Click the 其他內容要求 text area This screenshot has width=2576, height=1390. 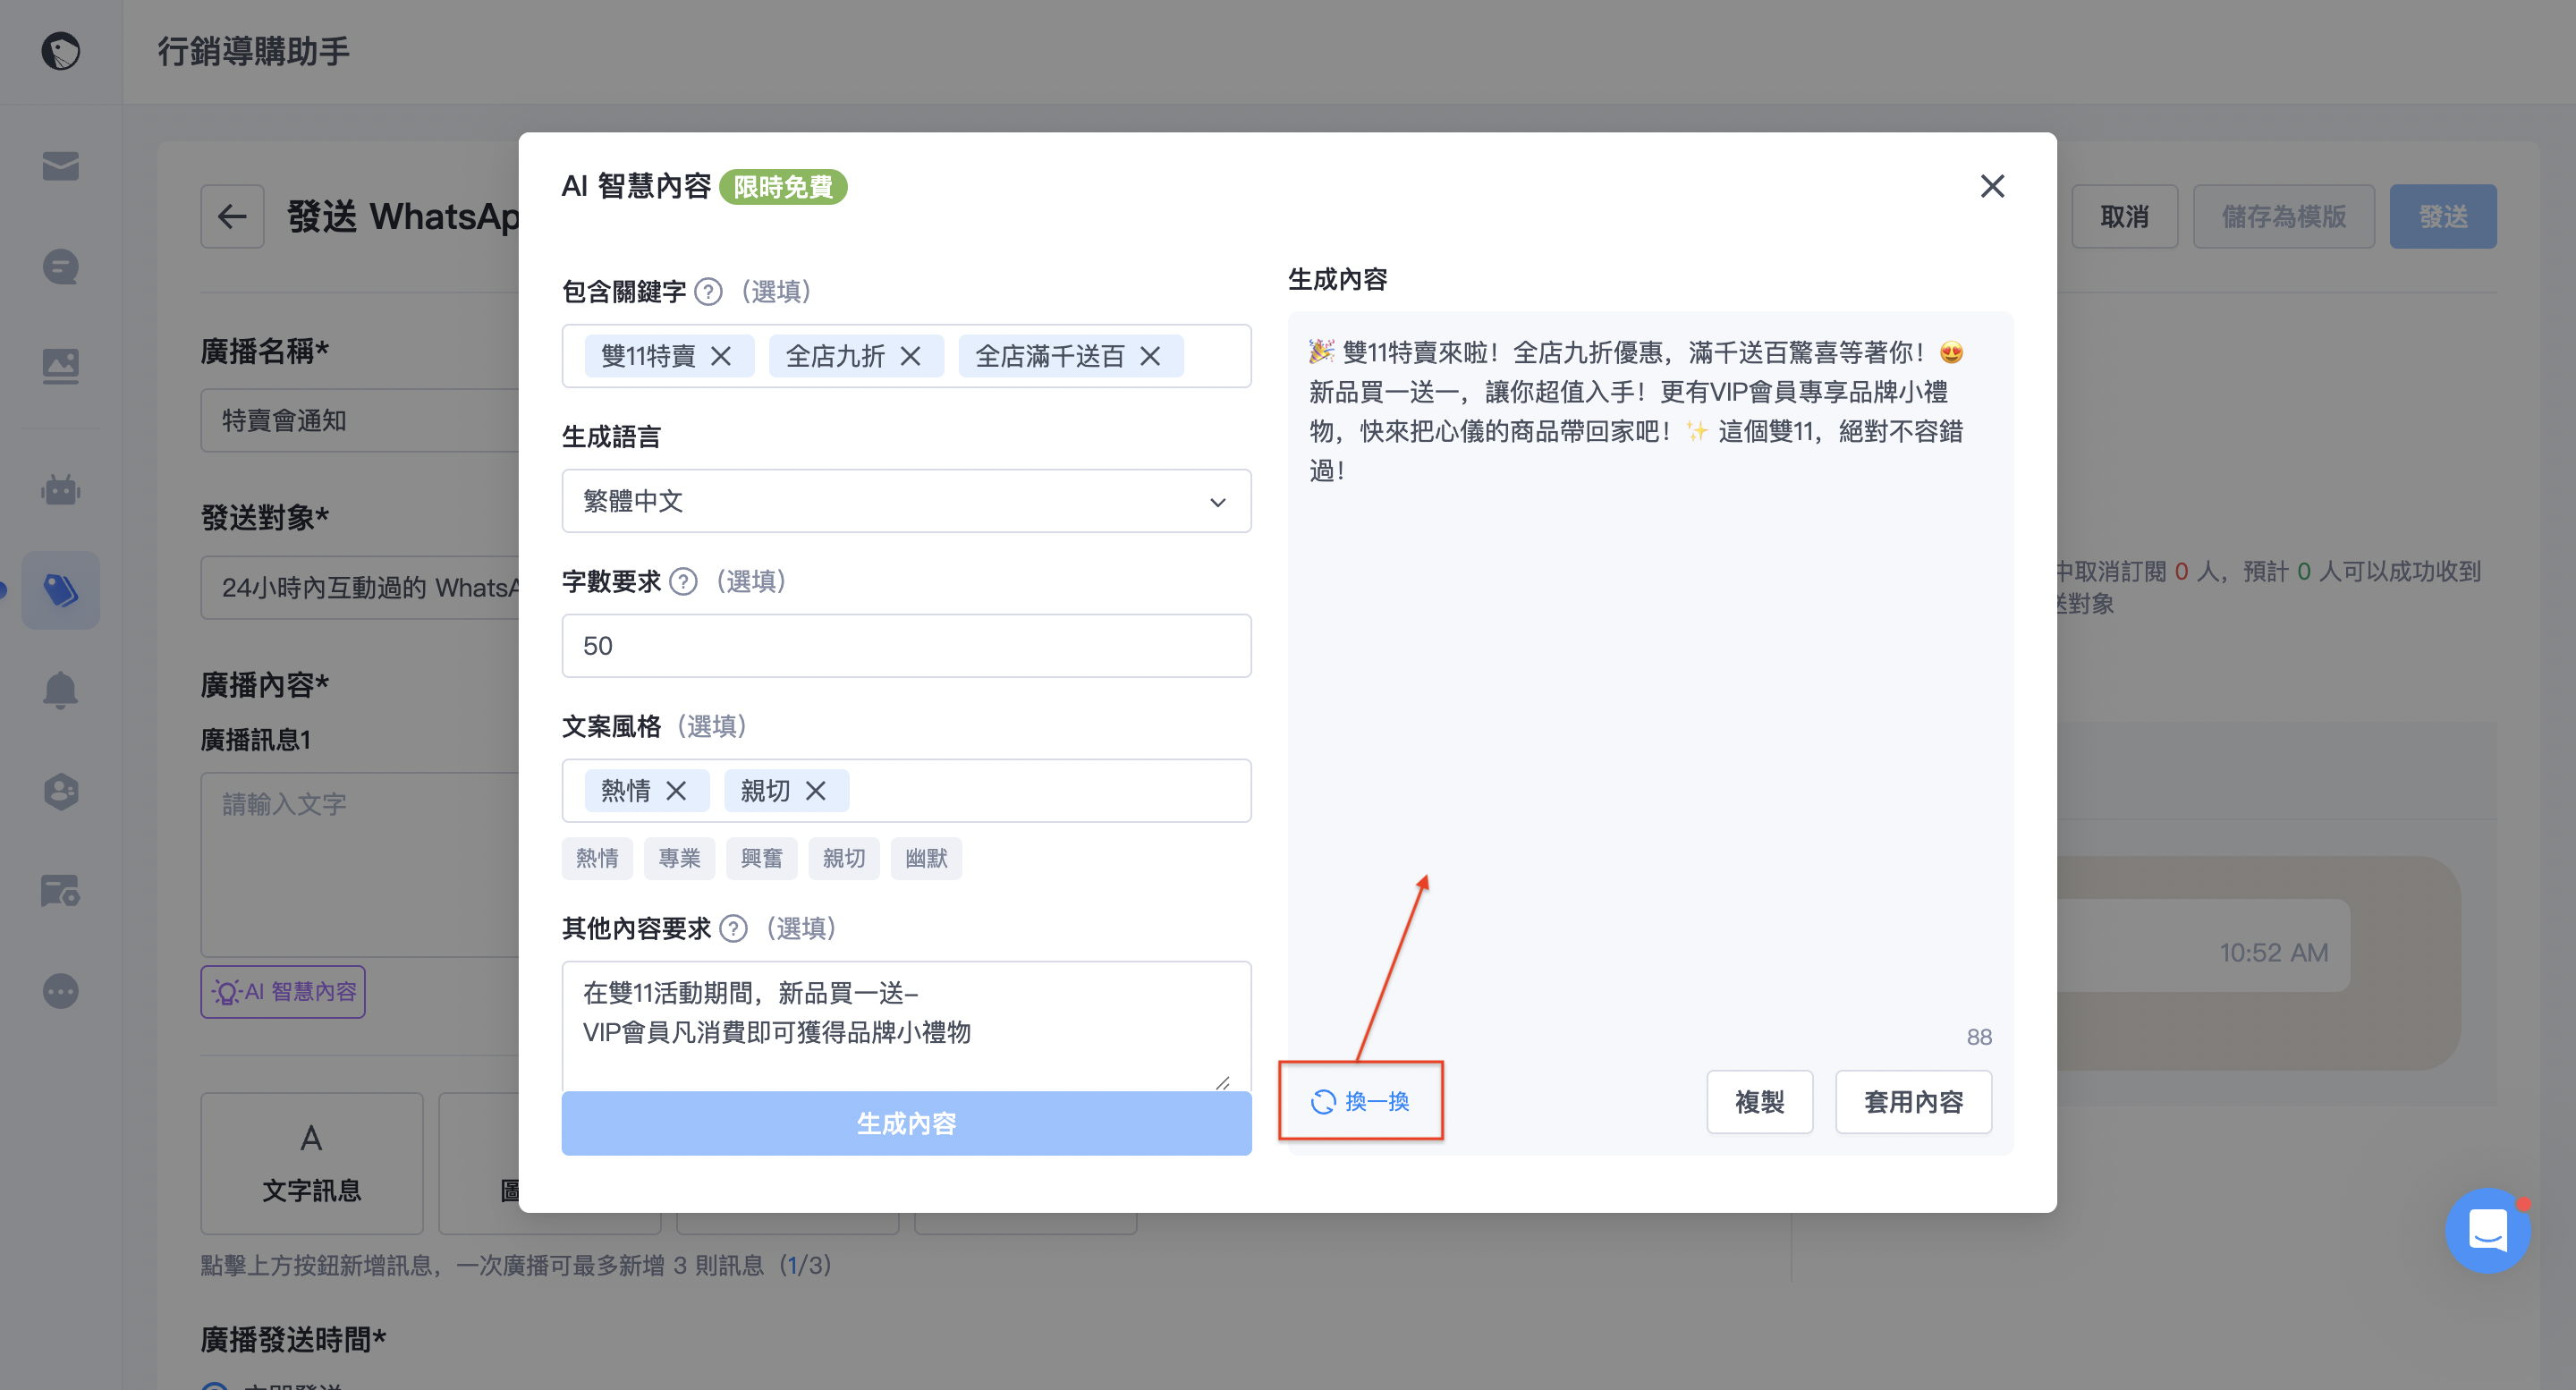coord(906,1026)
